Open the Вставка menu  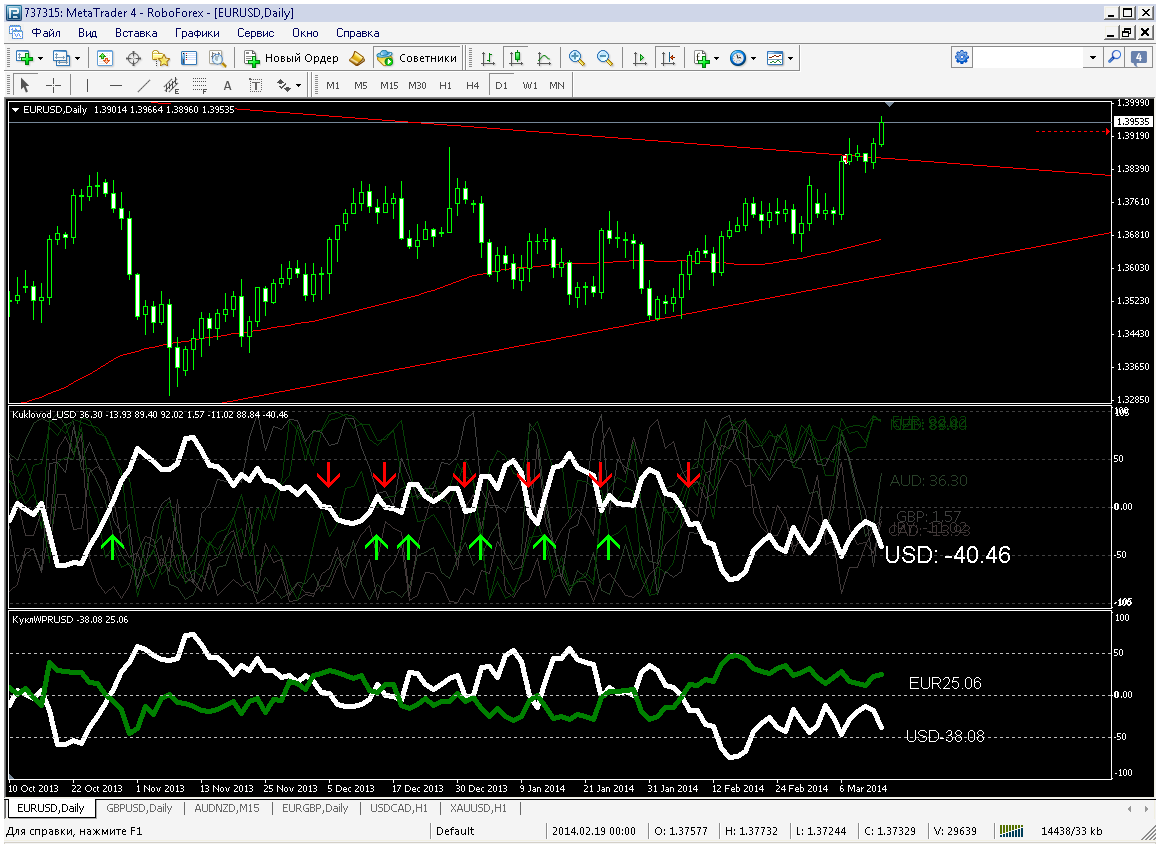[136, 33]
